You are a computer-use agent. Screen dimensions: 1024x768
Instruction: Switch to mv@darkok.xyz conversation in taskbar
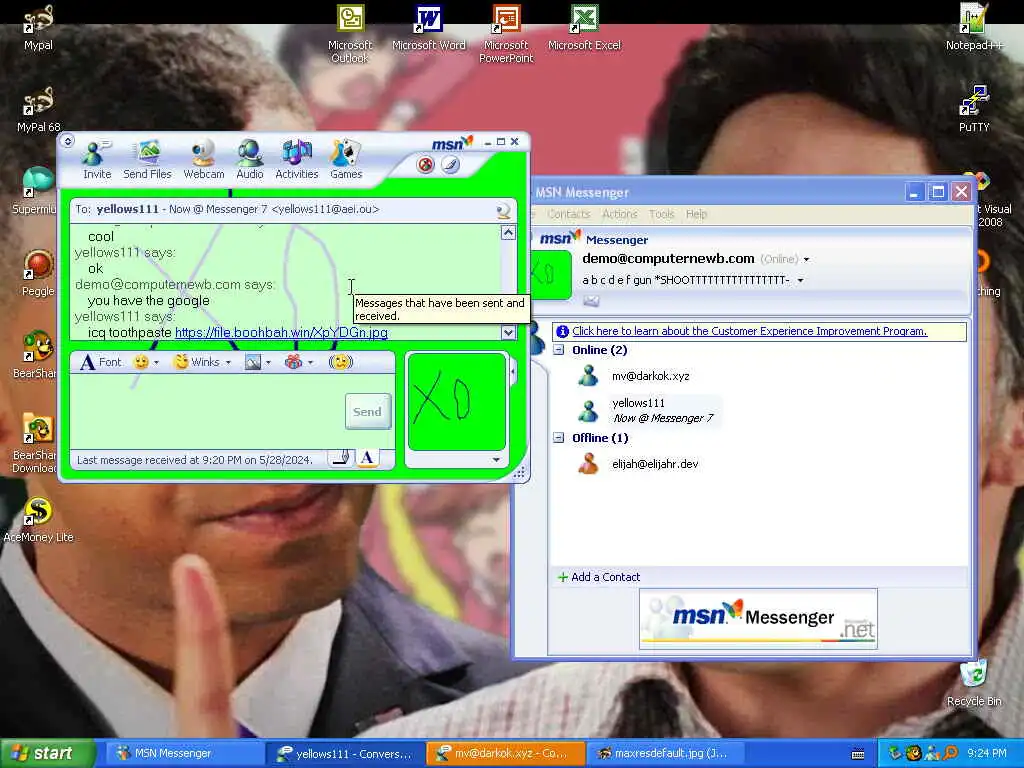point(505,754)
